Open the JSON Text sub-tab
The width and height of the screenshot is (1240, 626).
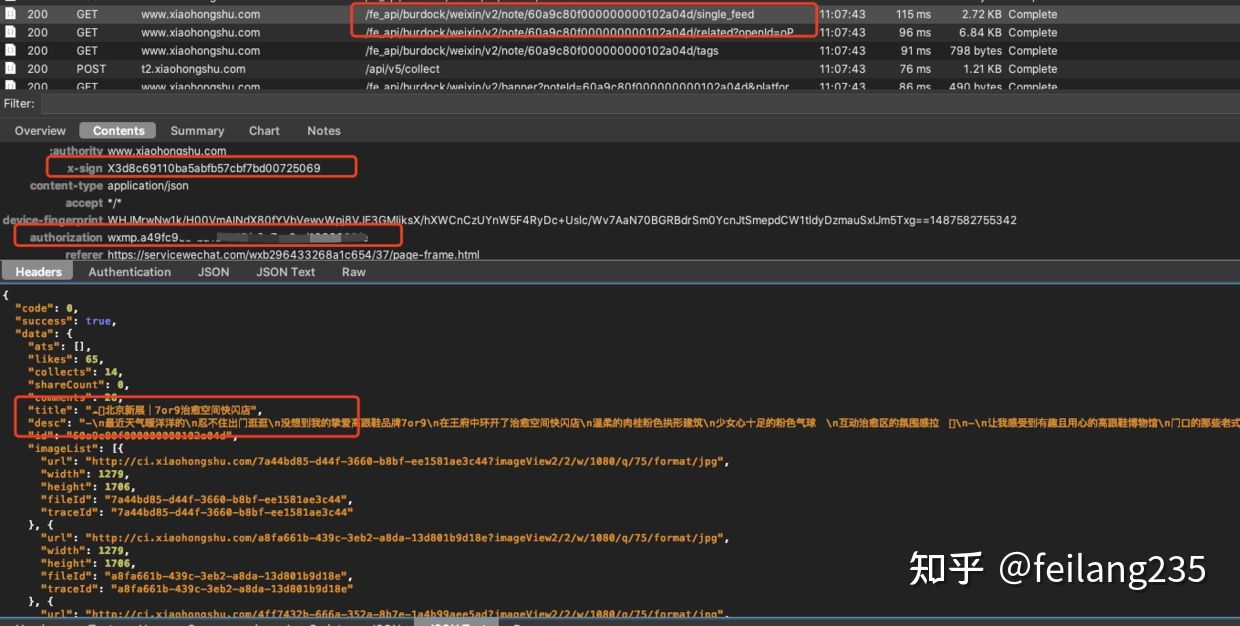(x=285, y=272)
